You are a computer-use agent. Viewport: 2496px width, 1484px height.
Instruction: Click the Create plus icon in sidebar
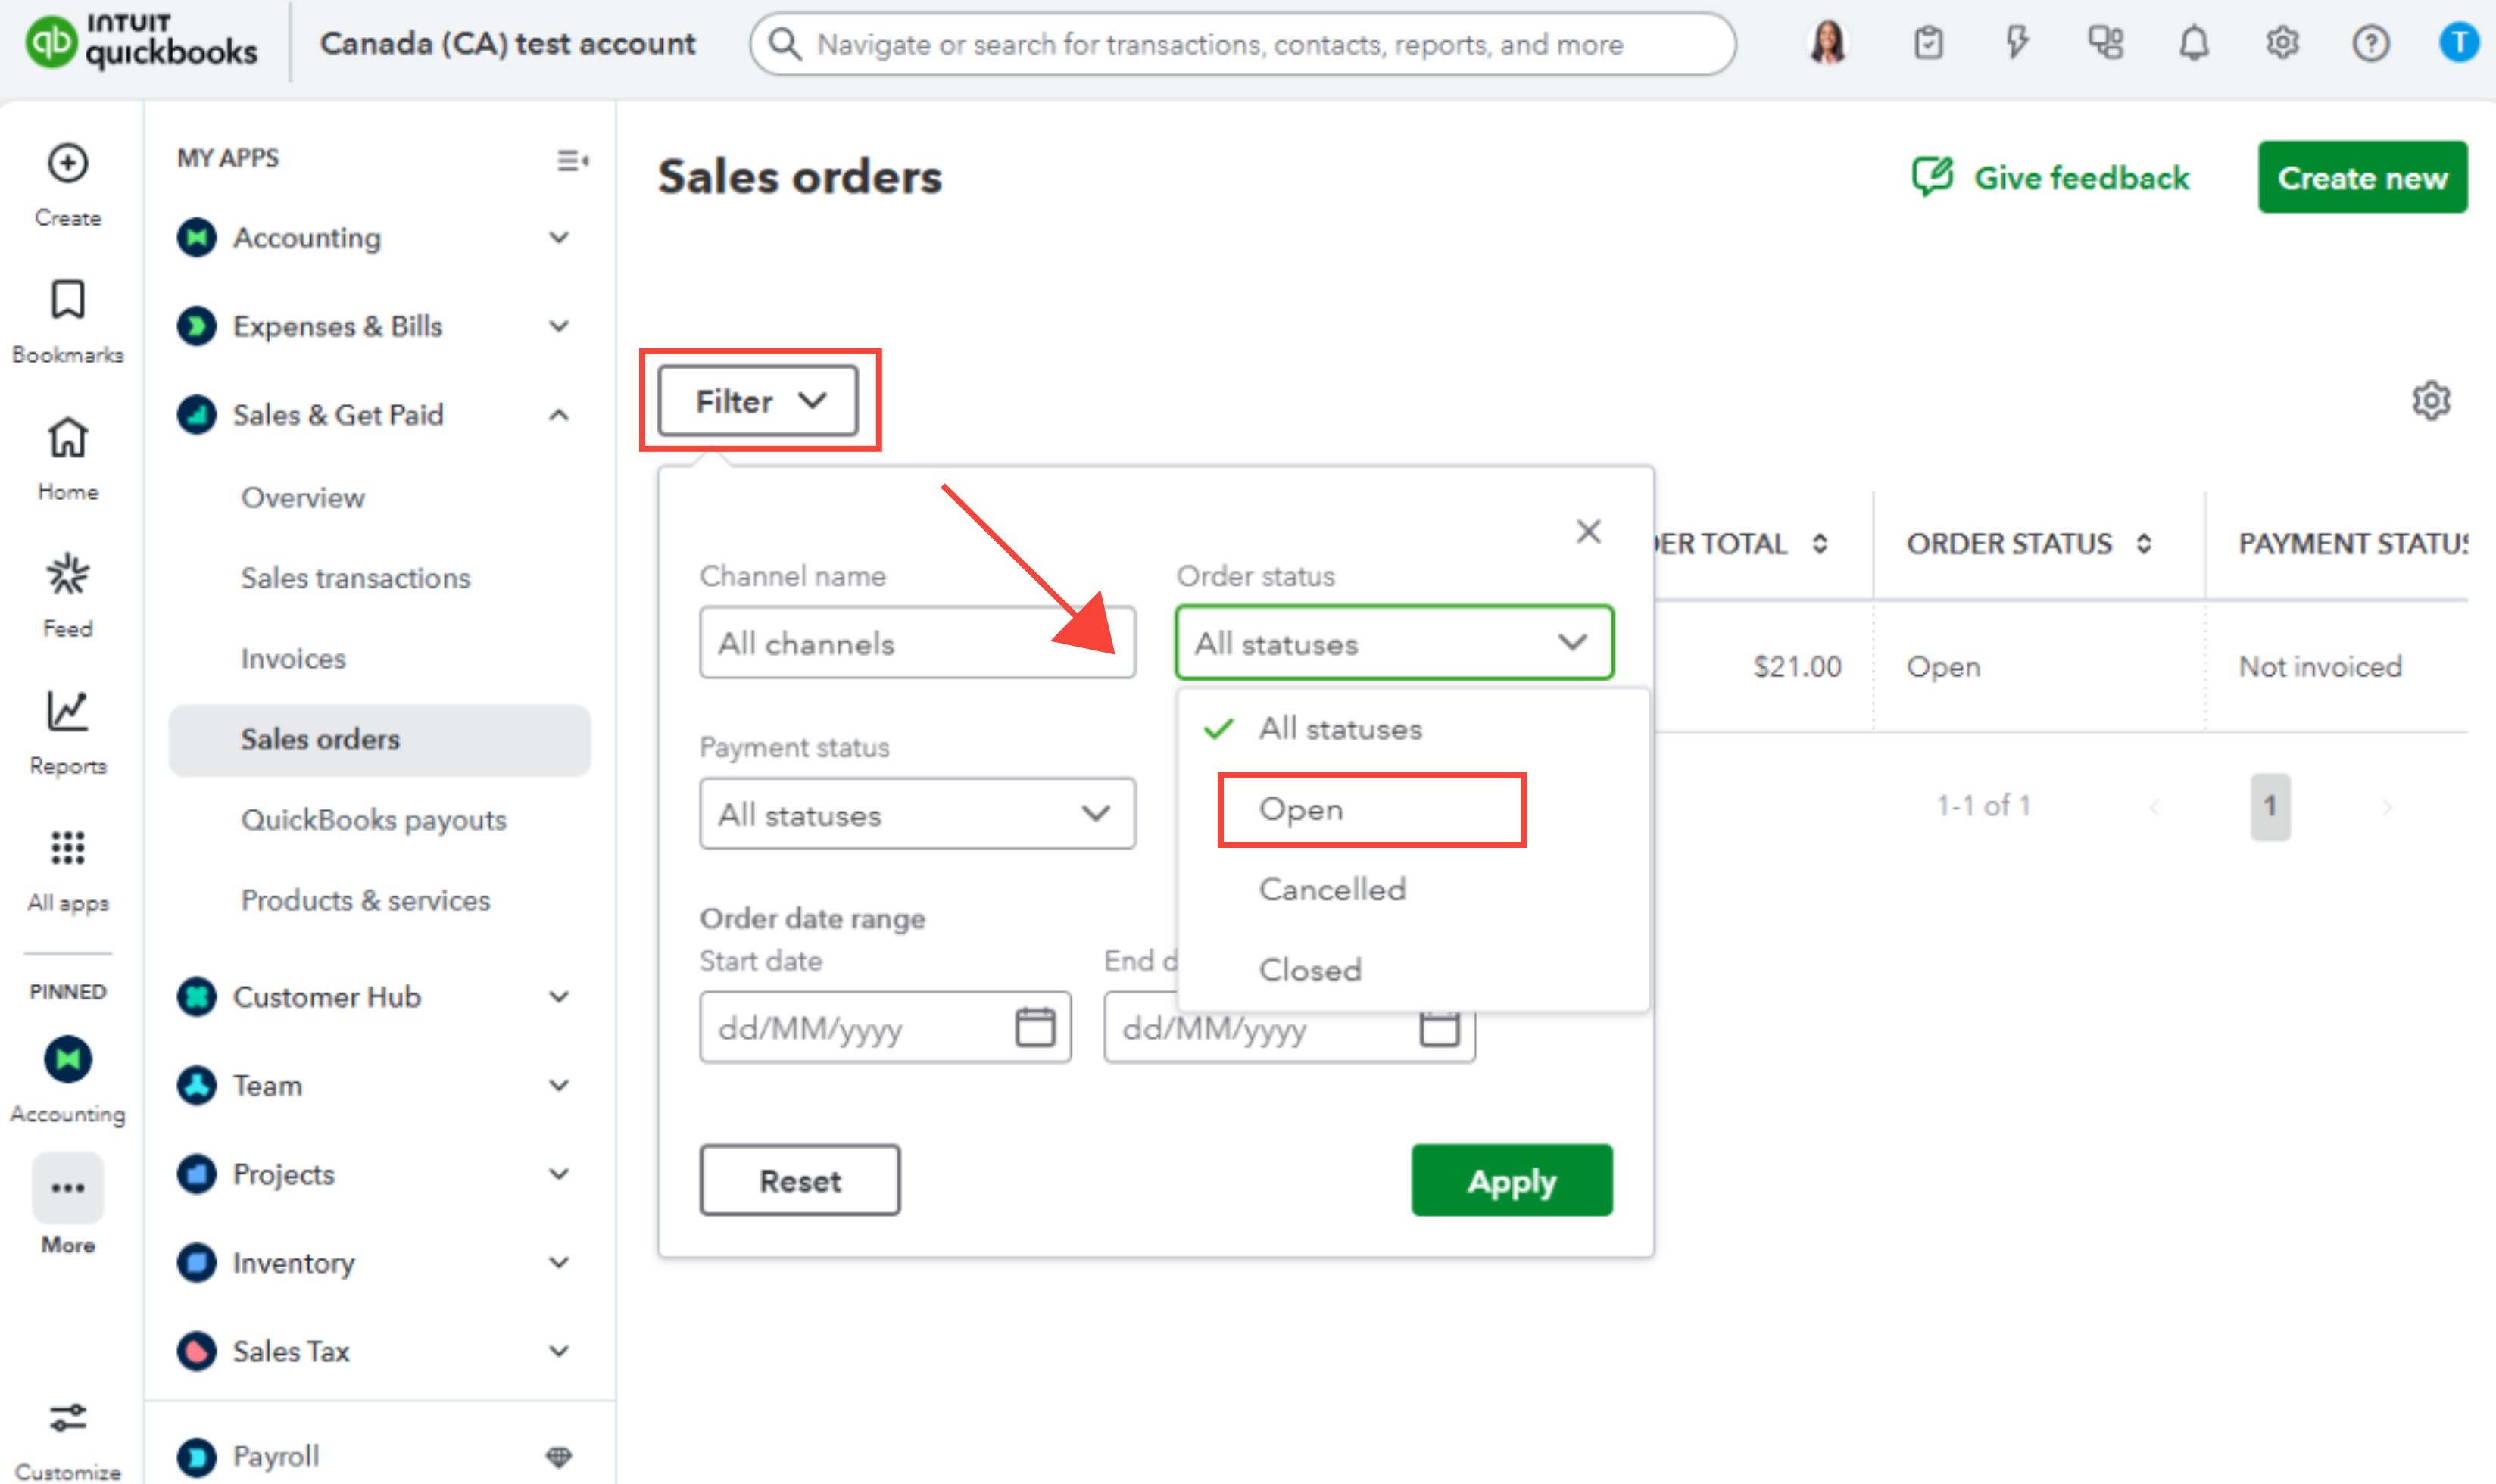67,164
